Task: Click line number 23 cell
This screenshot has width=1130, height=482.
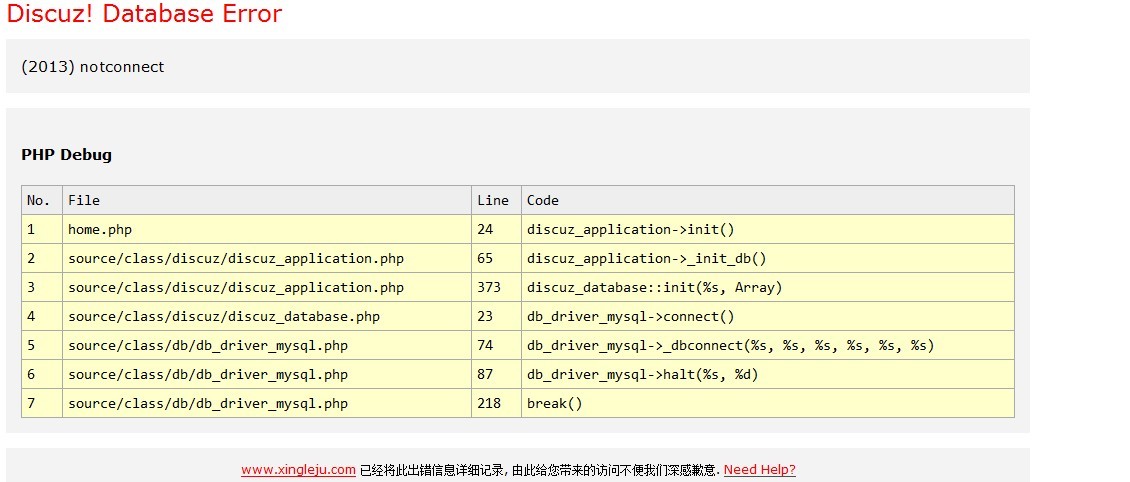Action: point(496,316)
